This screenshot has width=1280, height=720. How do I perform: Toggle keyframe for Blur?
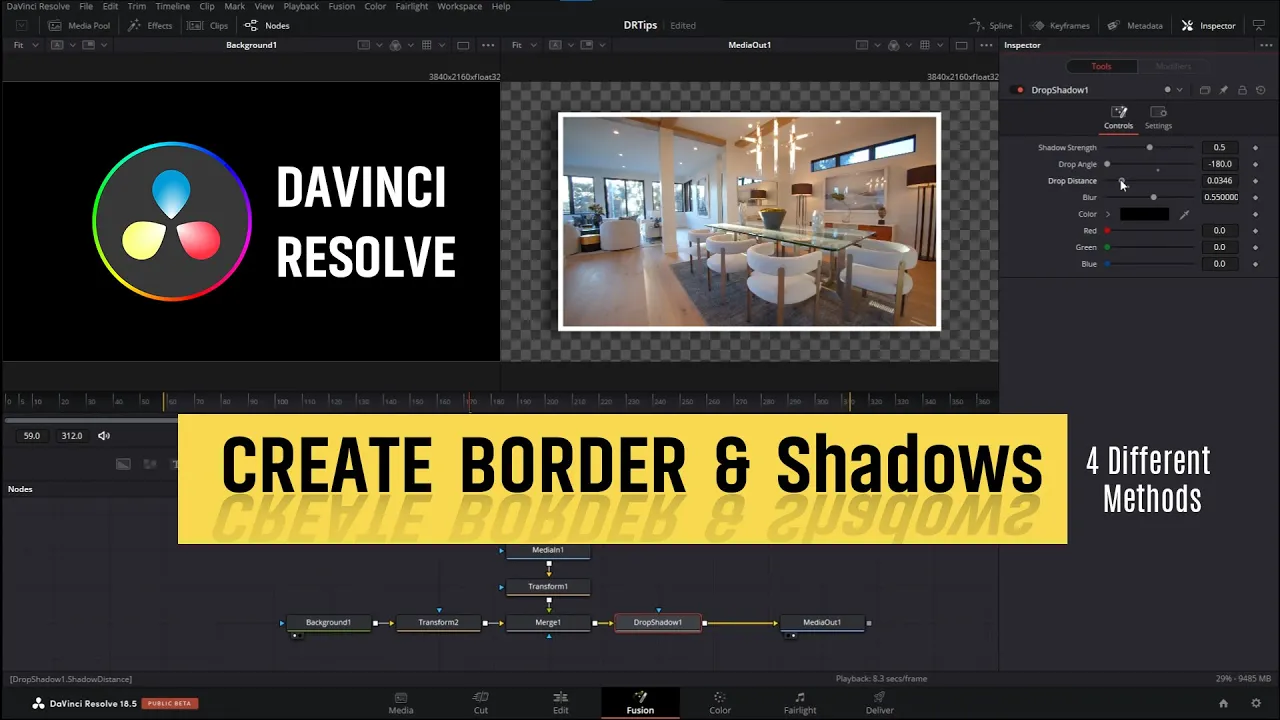[x=1255, y=197]
